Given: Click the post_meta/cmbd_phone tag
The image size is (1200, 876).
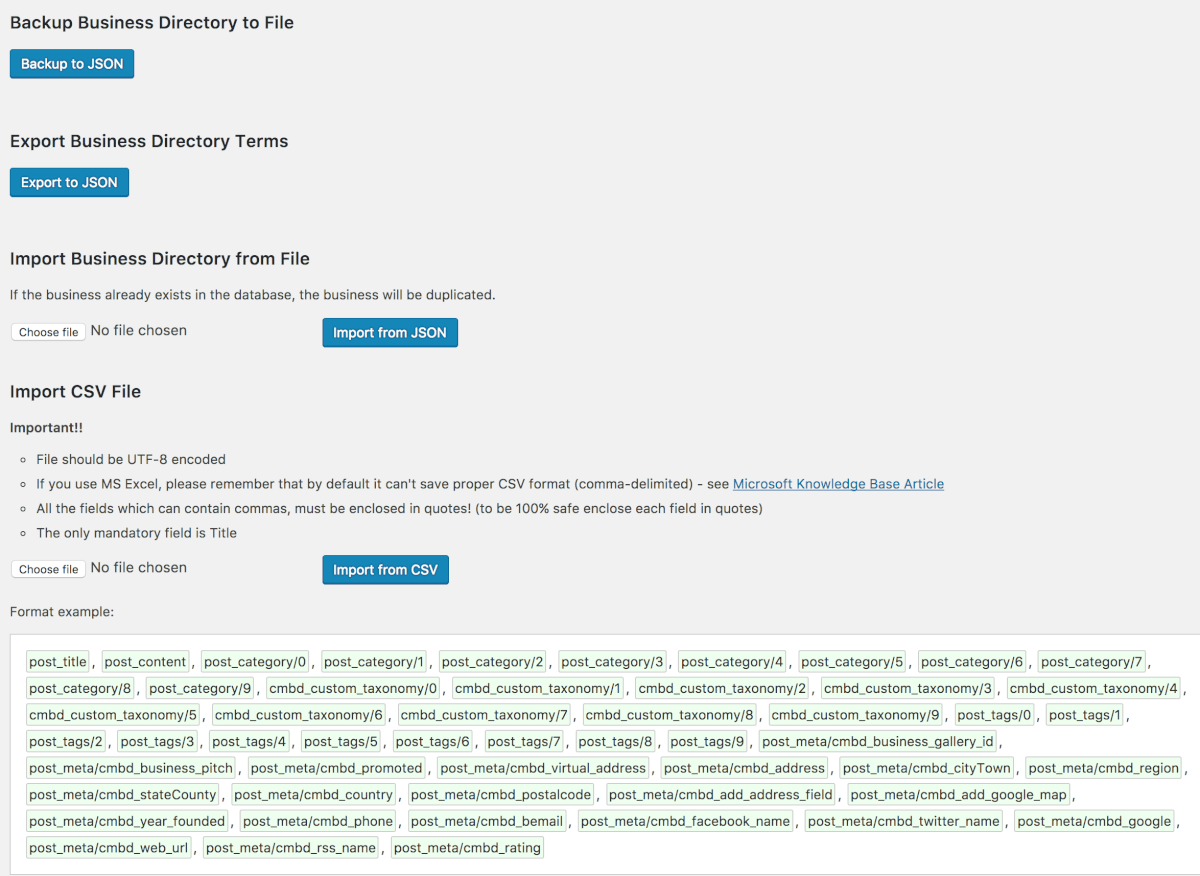Looking at the screenshot, I should click(x=320, y=821).
